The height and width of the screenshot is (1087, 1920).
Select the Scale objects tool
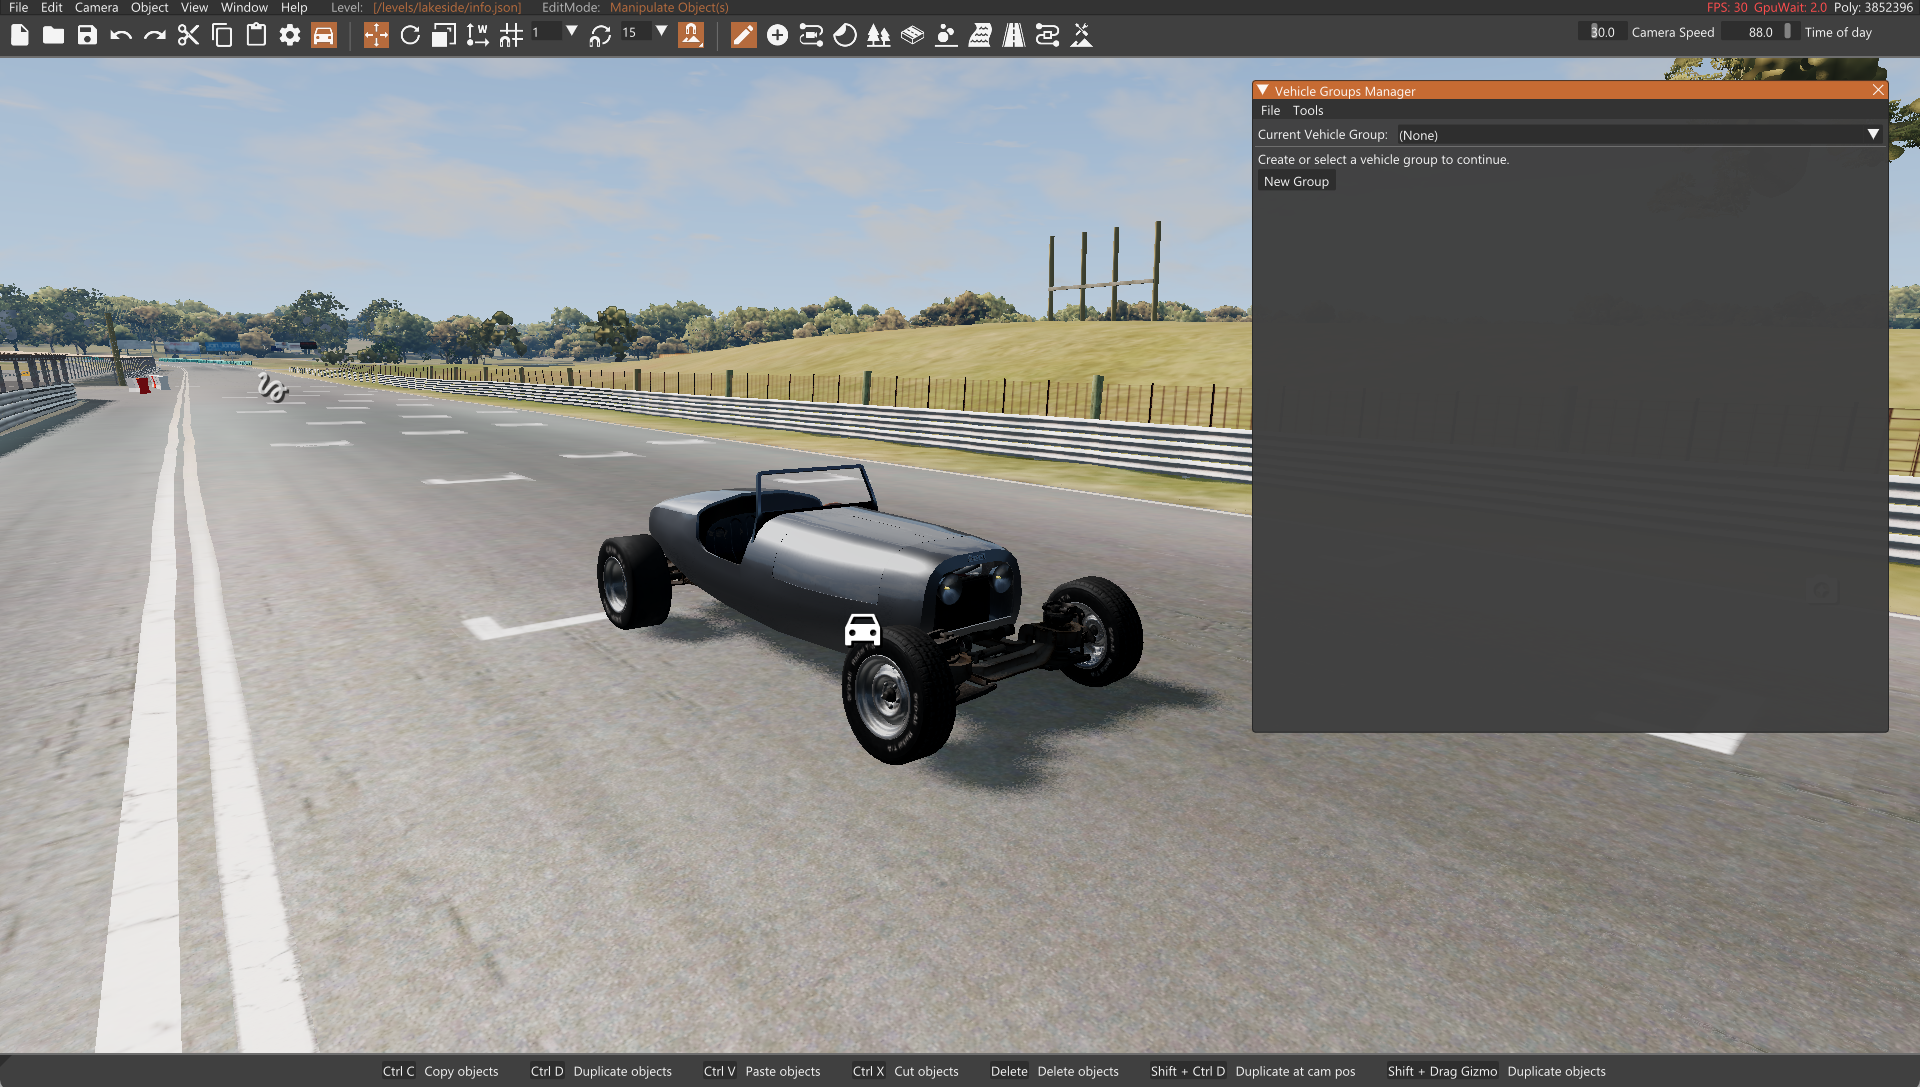443,36
